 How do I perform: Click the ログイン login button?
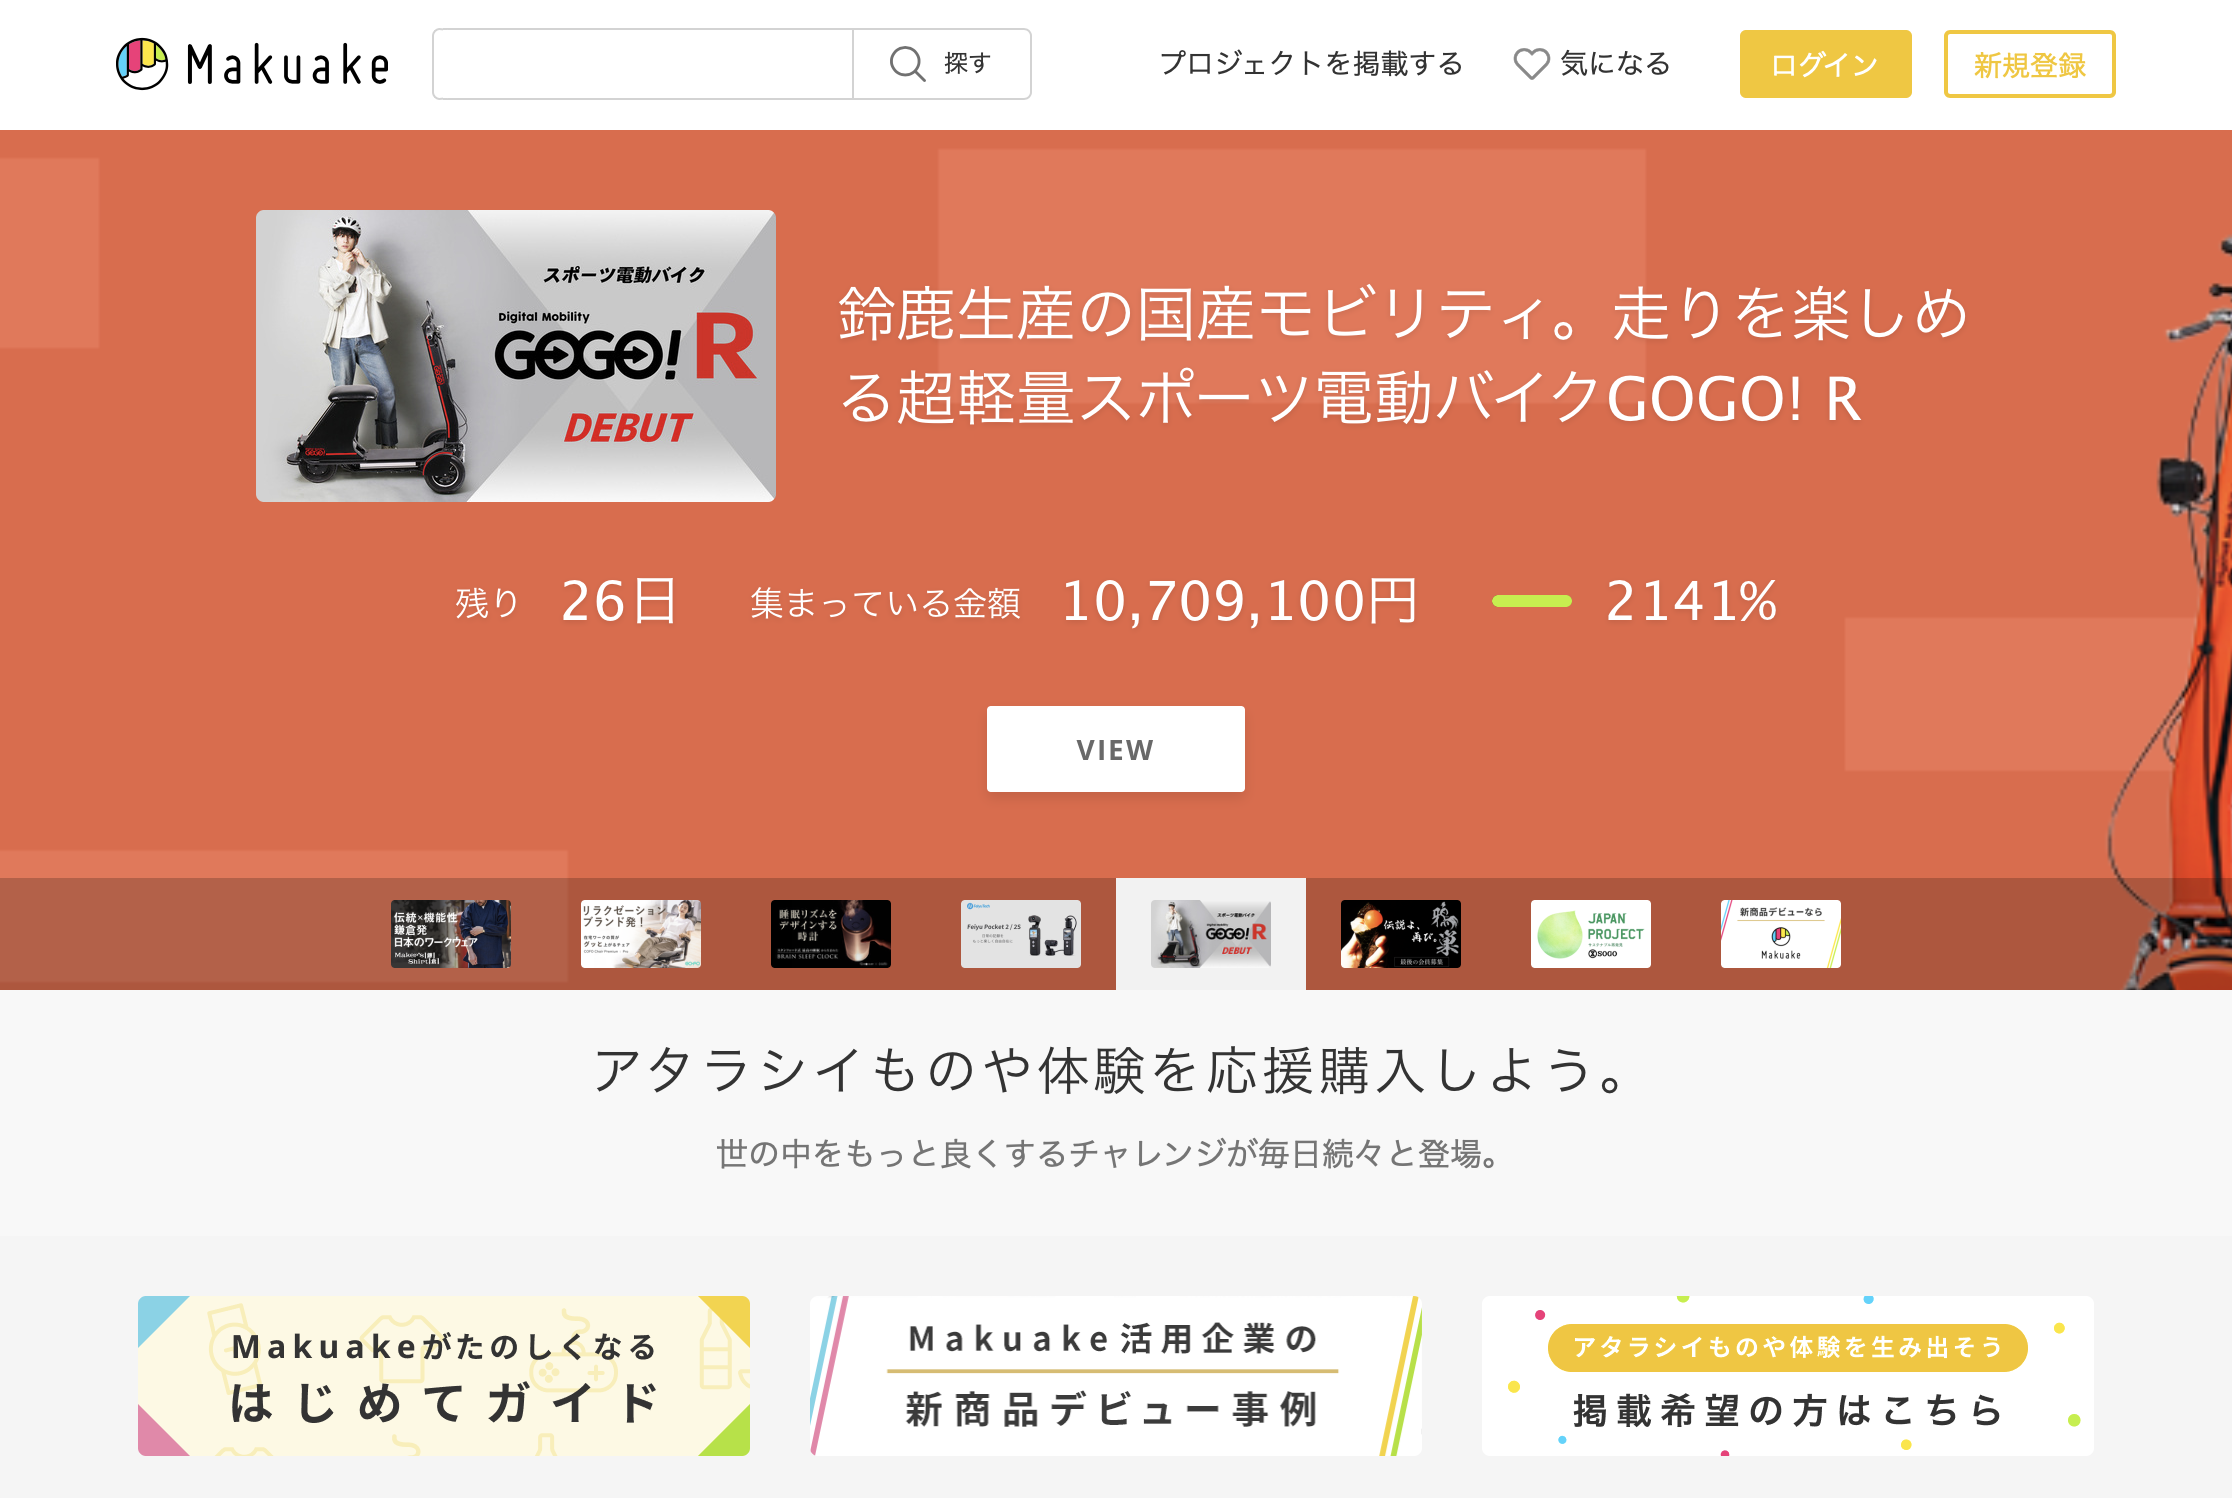[1825, 64]
